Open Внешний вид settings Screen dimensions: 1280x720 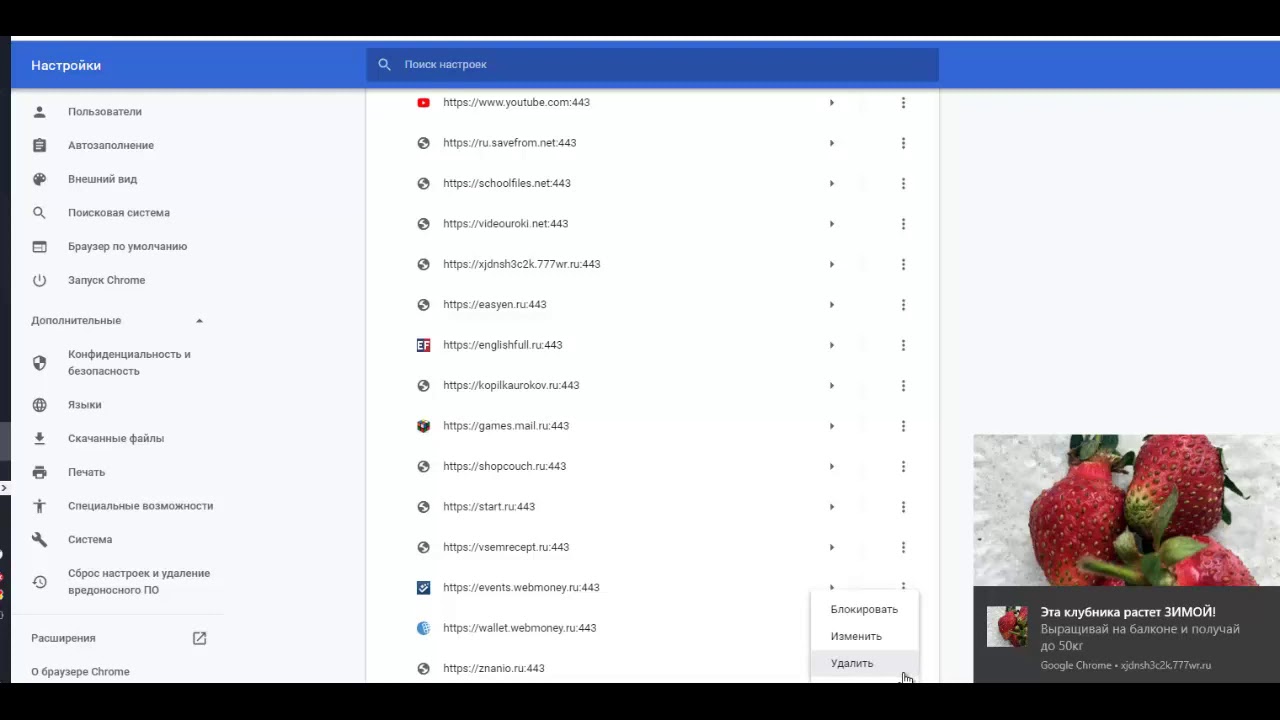102,179
